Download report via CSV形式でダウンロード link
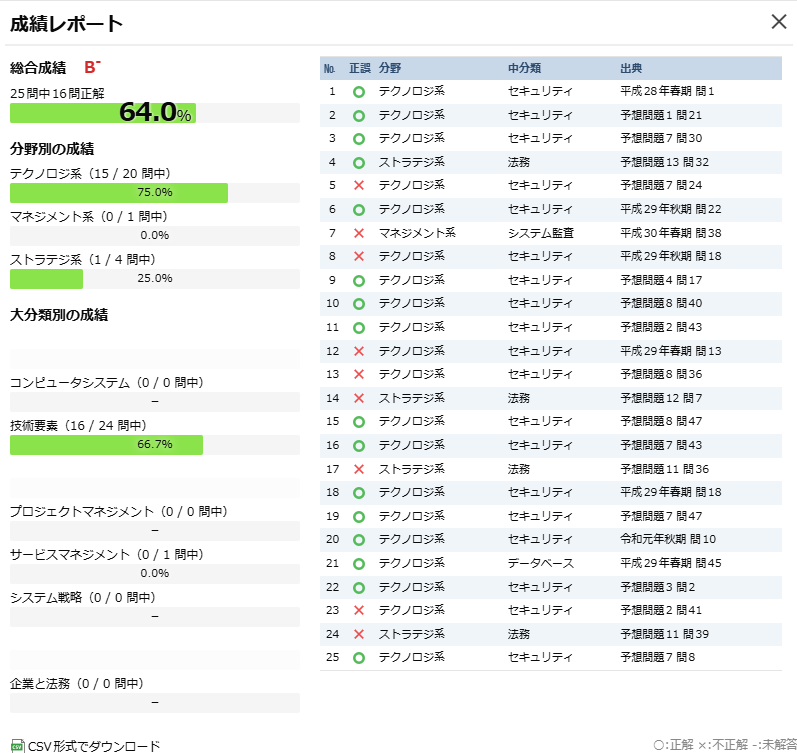This screenshot has height=753, width=797. [x=94, y=746]
